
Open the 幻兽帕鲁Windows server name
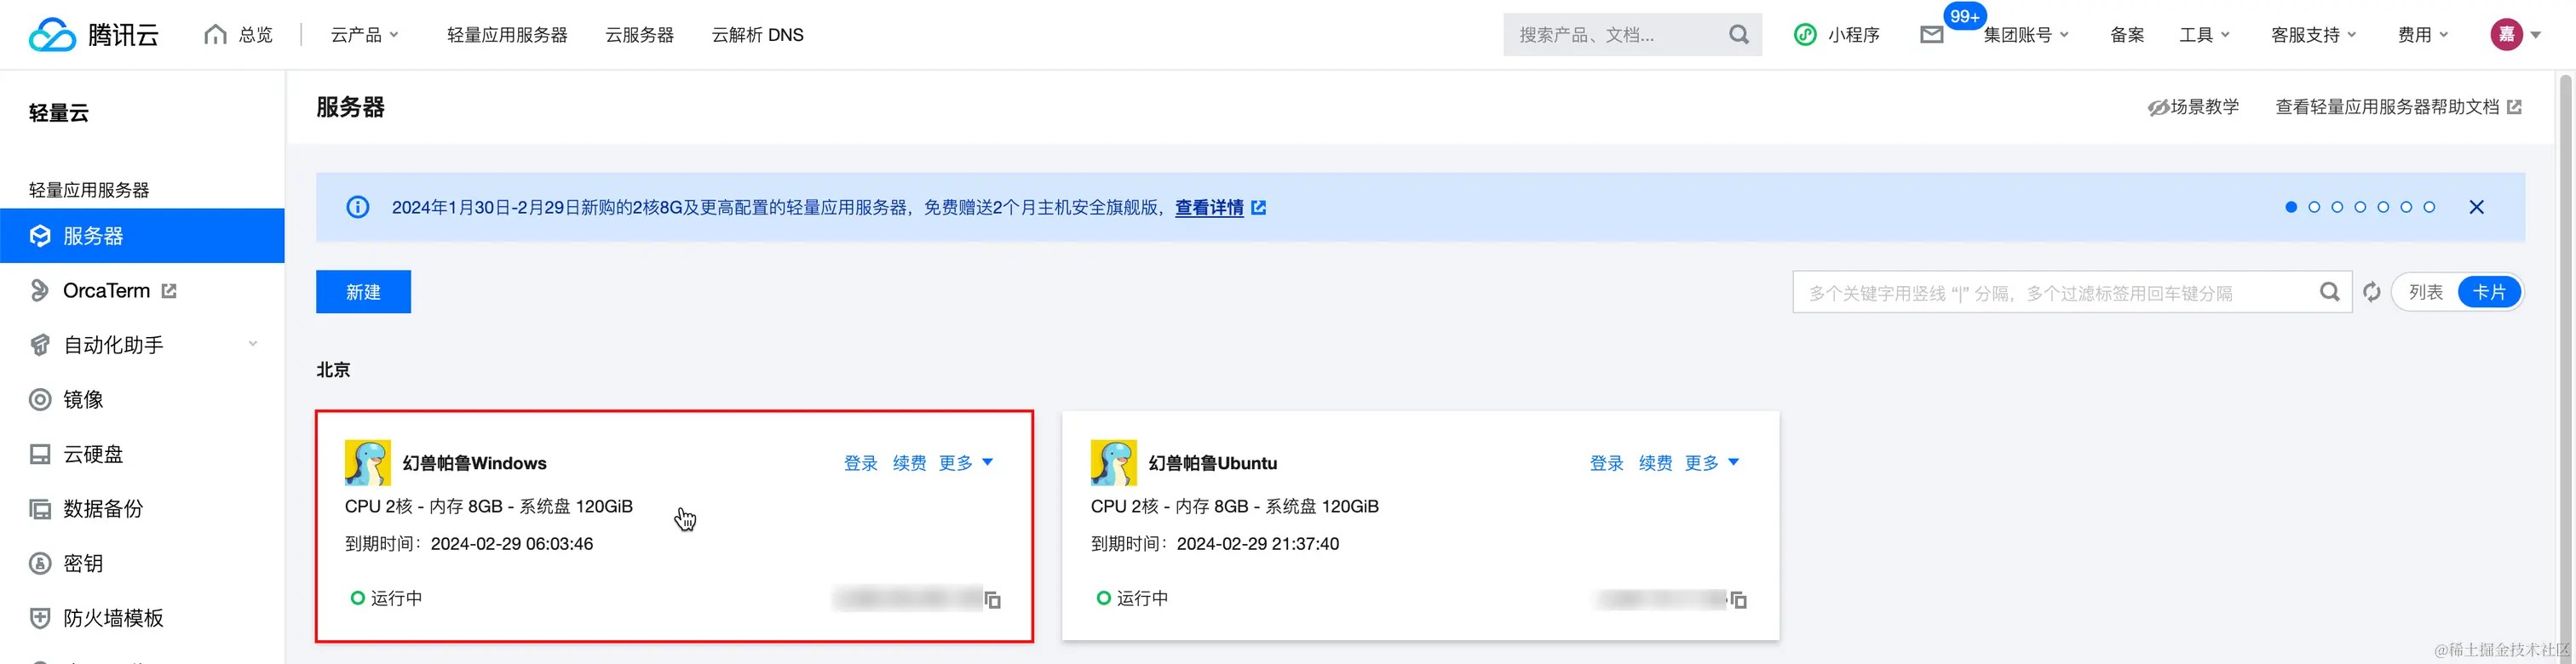click(x=474, y=463)
